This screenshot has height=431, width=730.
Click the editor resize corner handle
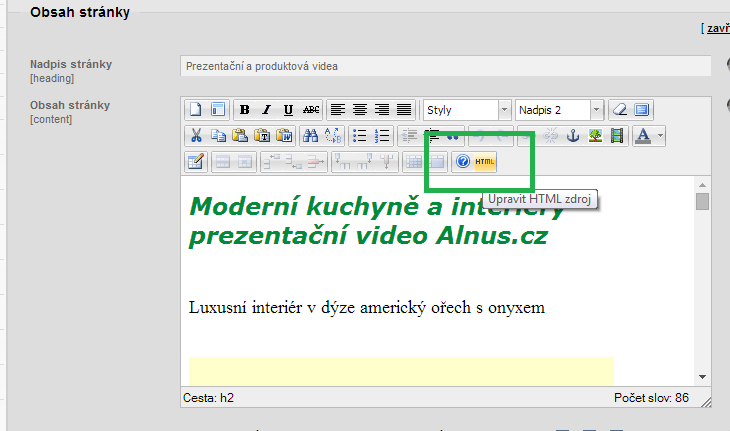[706, 402]
